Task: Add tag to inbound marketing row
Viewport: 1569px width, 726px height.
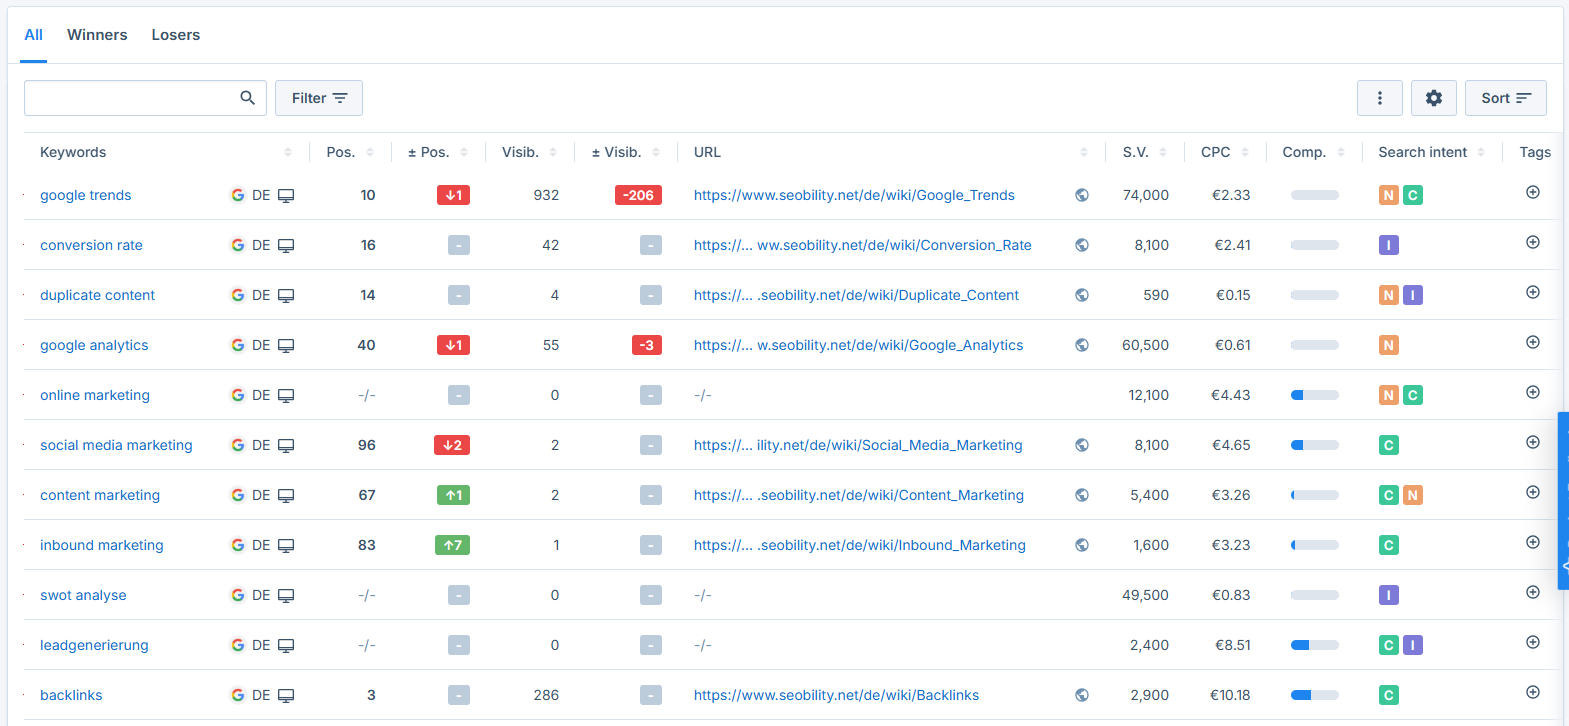Action: pyautogui.click(x=1532, y=542)
